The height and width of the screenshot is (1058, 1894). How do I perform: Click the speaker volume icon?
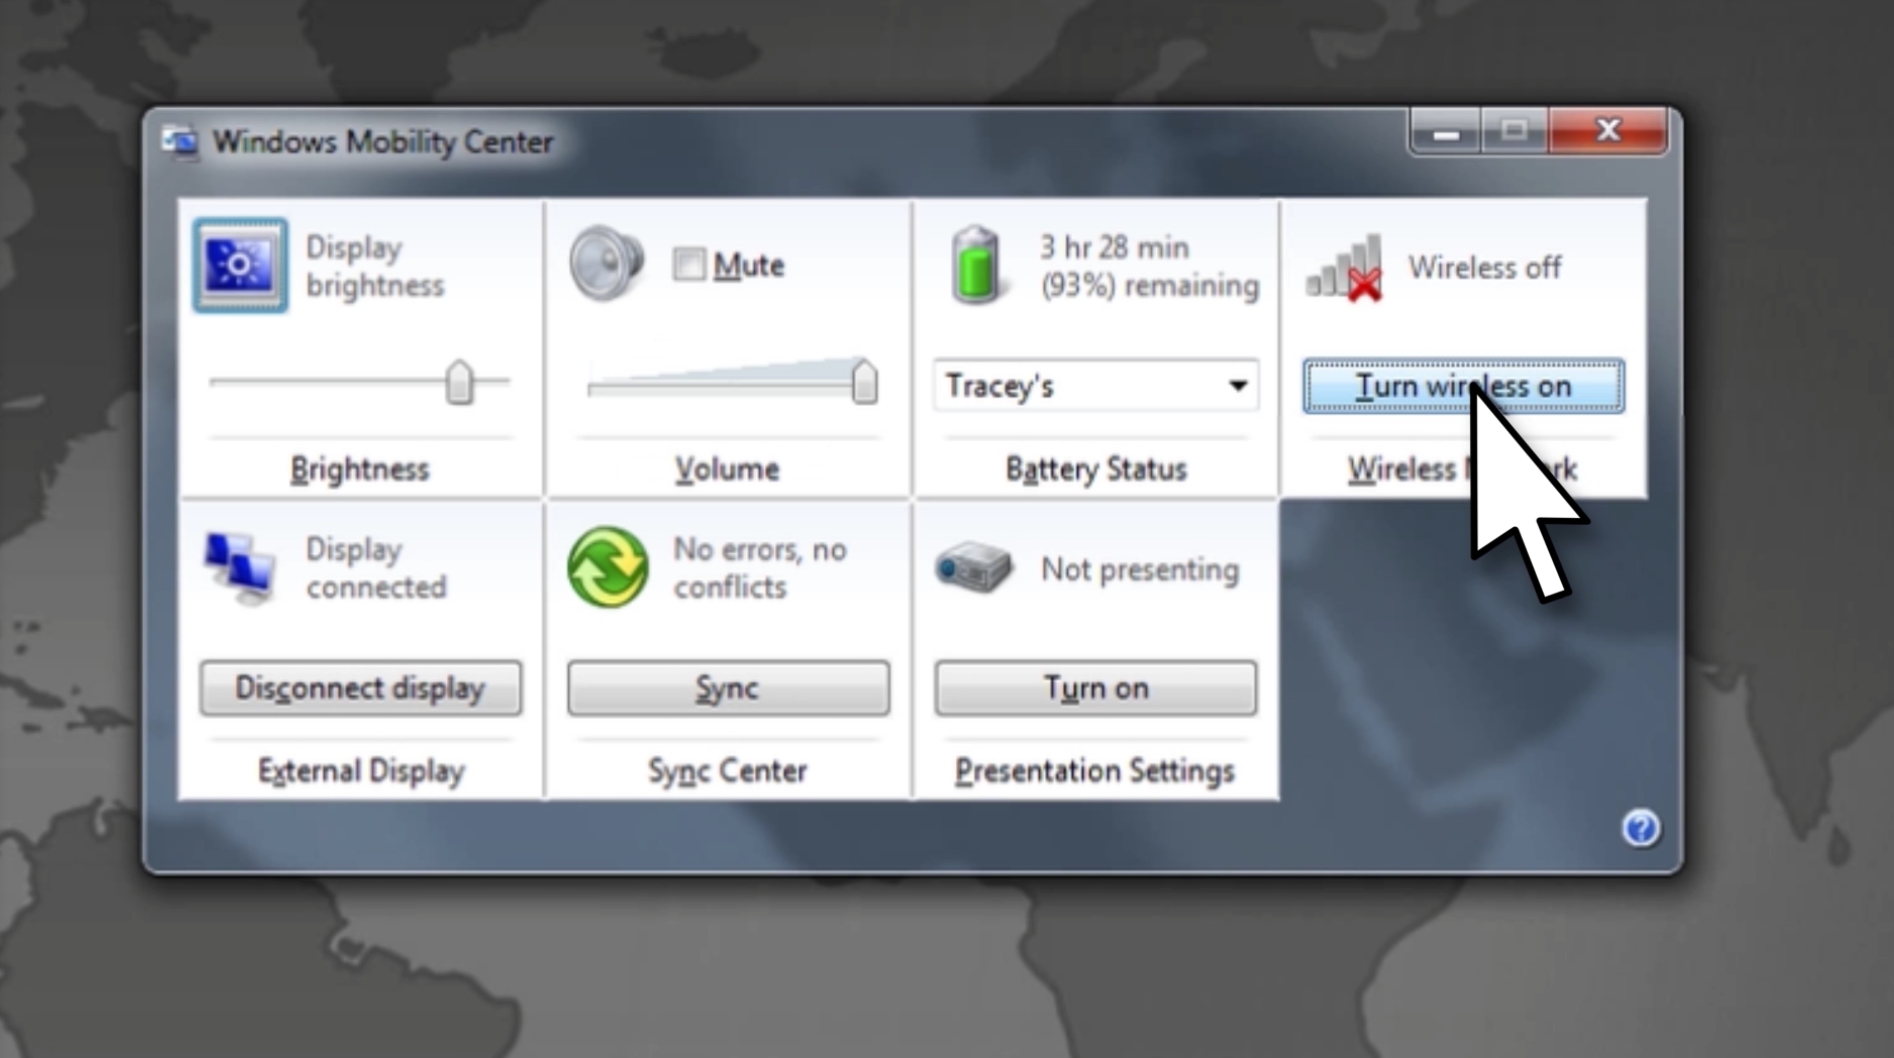coord(606,264)
